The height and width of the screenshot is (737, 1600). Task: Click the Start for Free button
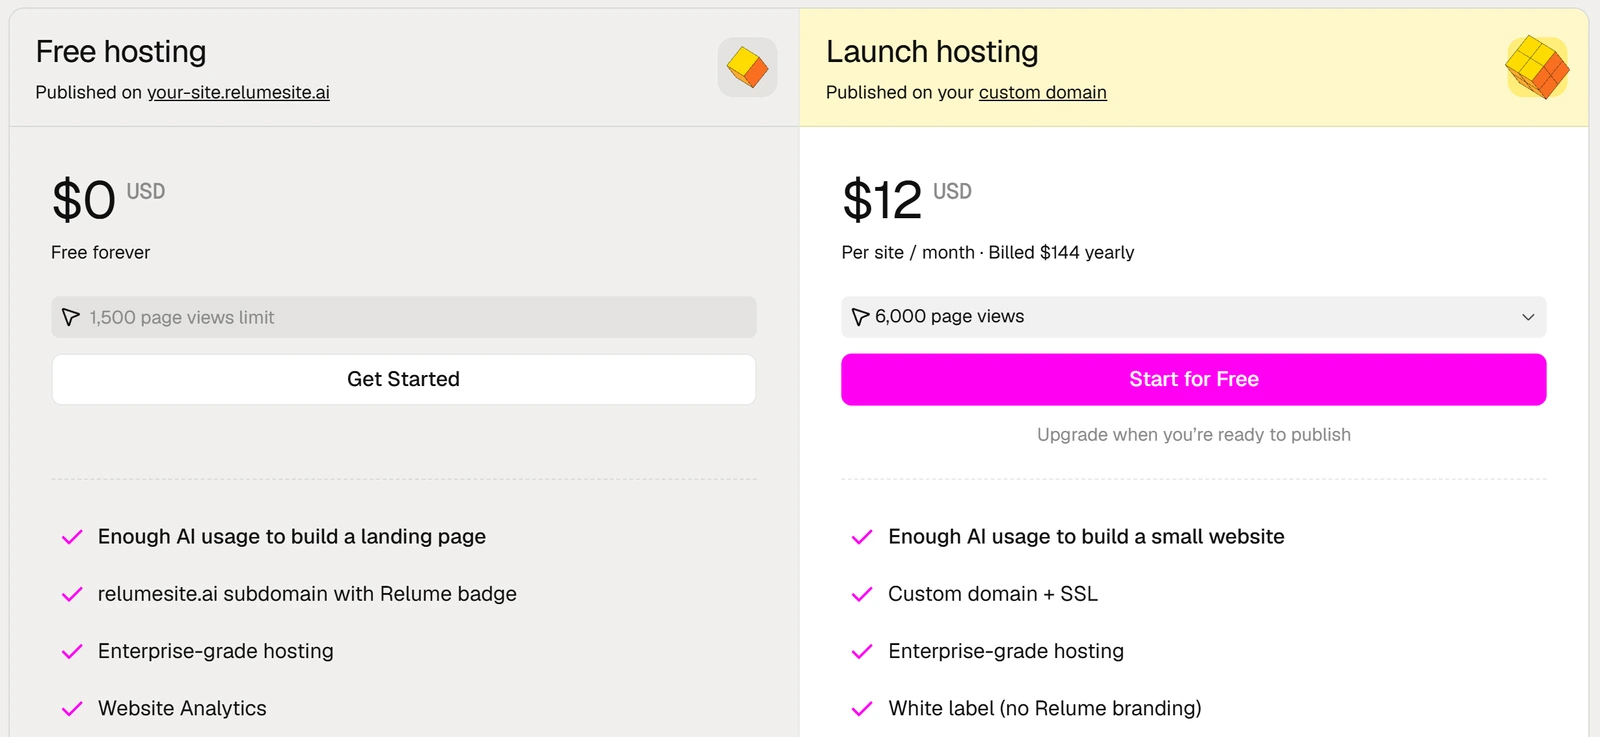1193,379
